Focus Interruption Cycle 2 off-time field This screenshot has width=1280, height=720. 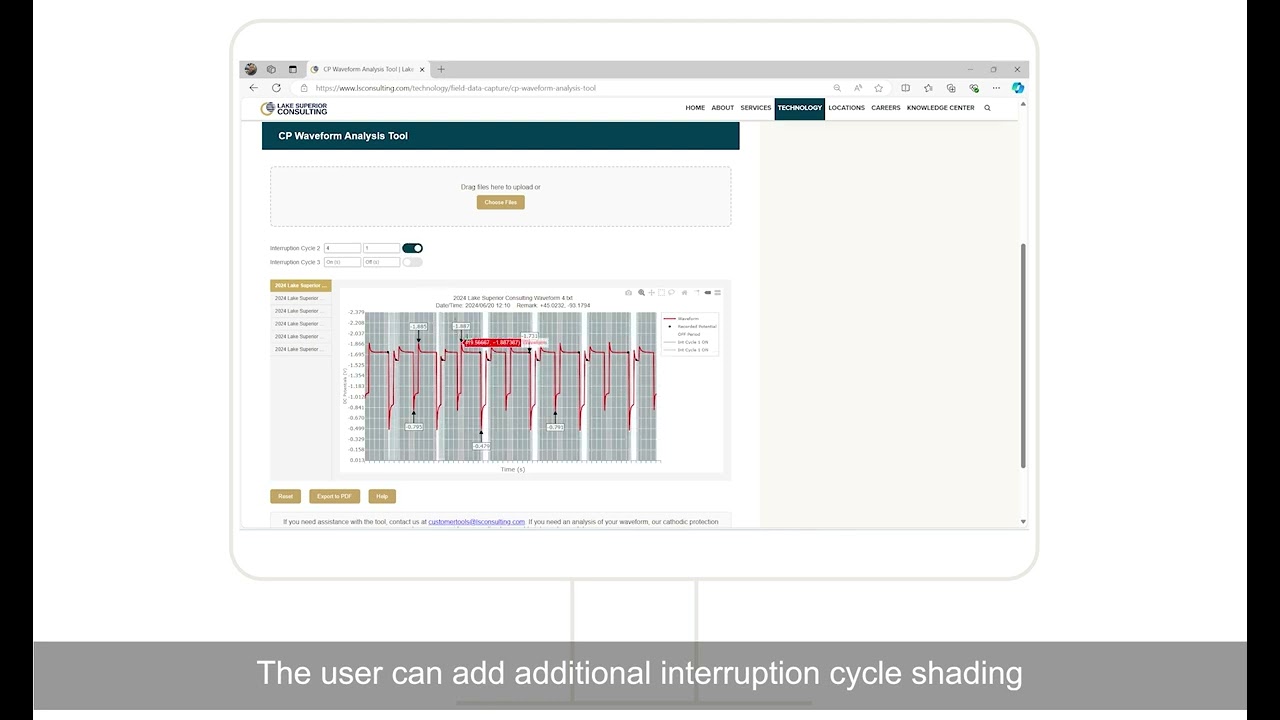381,248
